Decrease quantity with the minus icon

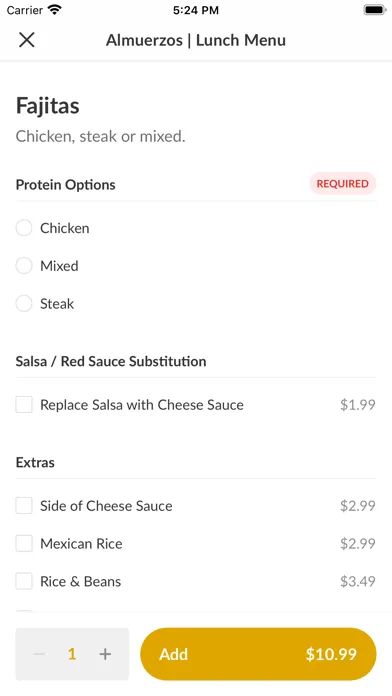(39, 654)
